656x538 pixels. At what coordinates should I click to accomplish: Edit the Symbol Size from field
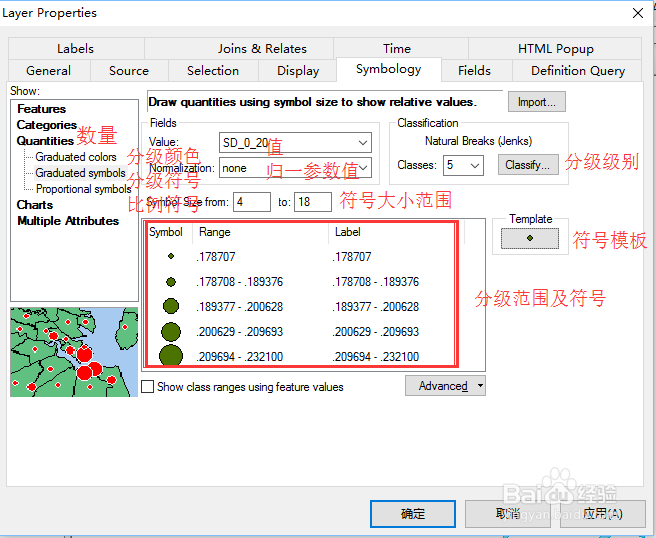252,202
